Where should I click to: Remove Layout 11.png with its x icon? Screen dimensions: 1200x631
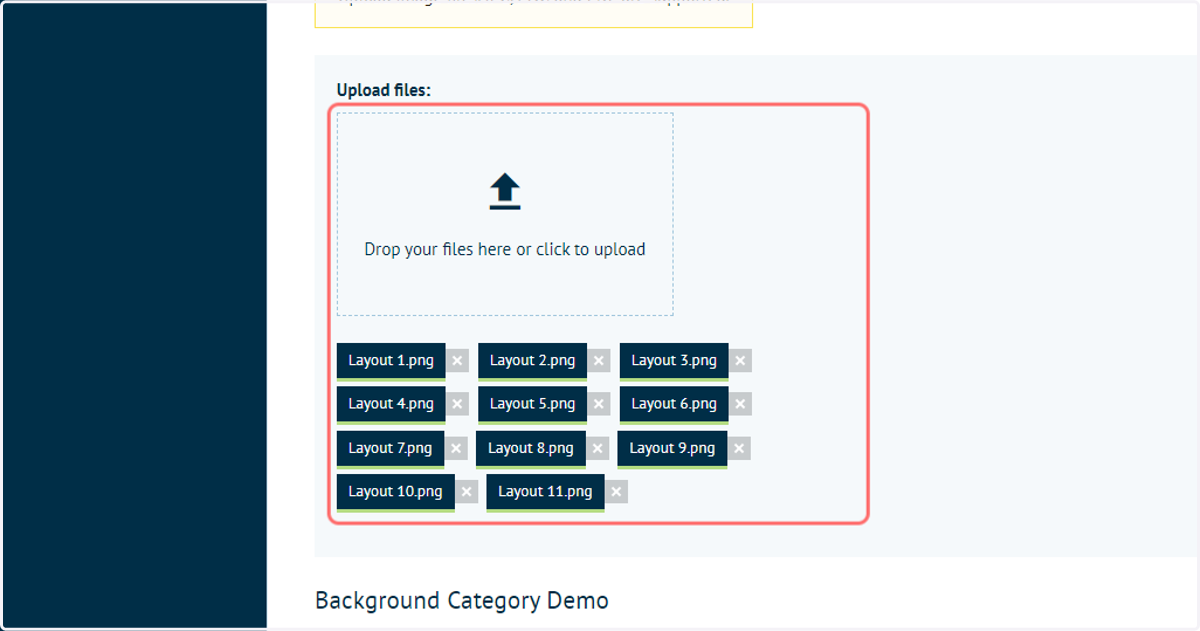coord(617,492)
